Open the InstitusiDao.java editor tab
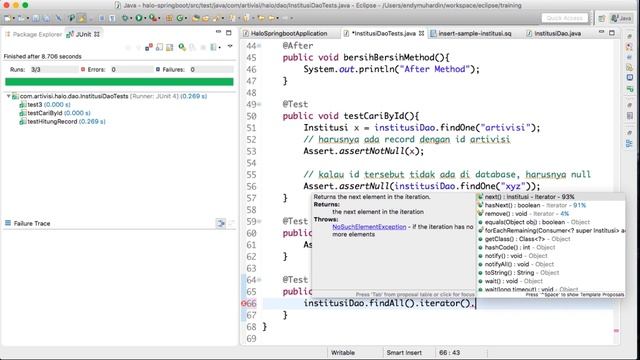 [x=557, y=33]
